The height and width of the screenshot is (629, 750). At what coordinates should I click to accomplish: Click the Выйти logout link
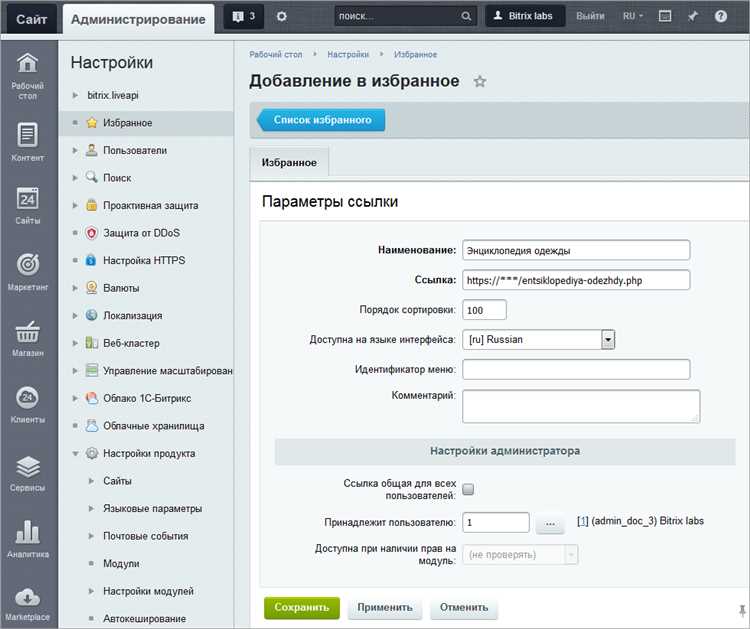tap(590, 16)
